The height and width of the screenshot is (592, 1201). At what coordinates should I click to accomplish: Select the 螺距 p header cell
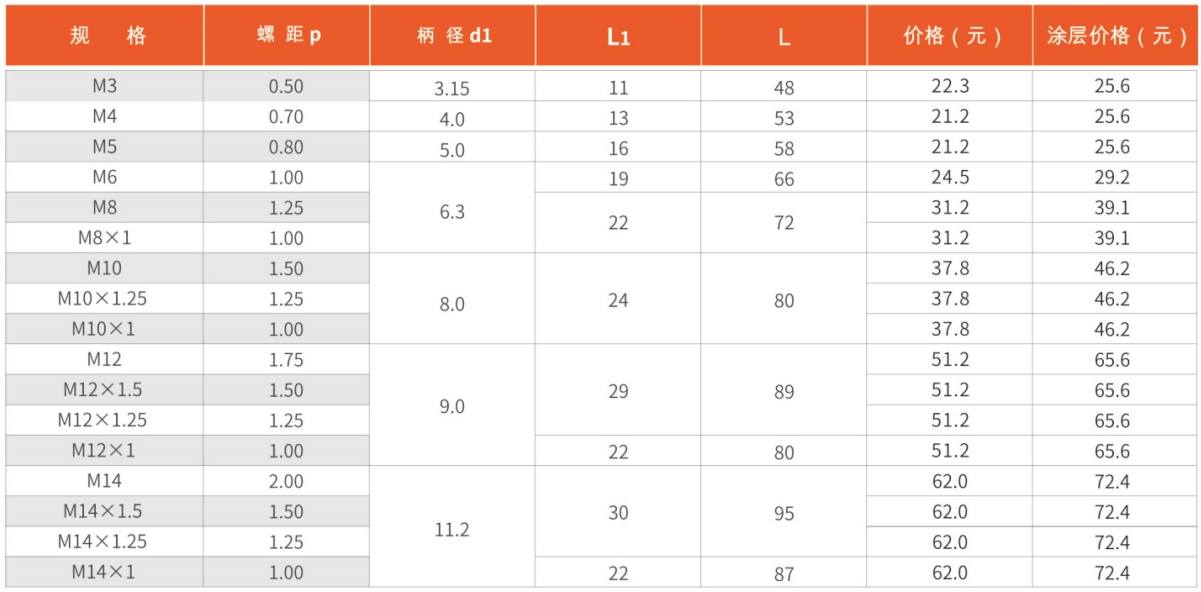pos(287,36)
